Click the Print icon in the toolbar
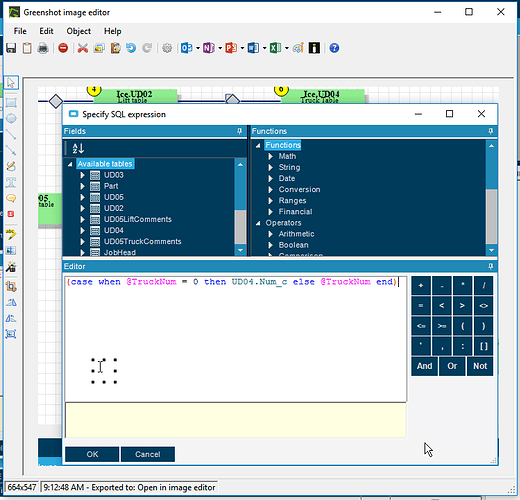Screen dimensions: 520x500 point(43,48)
